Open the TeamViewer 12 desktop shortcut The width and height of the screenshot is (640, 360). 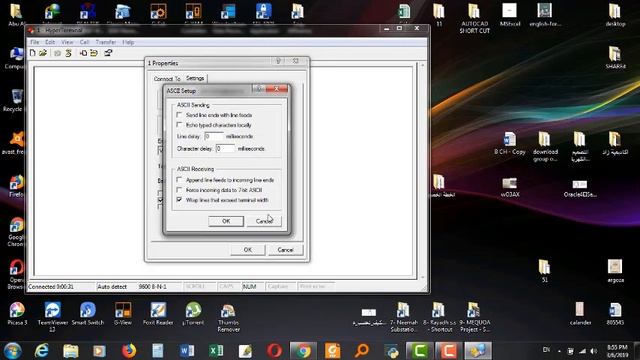pos(53,317)
